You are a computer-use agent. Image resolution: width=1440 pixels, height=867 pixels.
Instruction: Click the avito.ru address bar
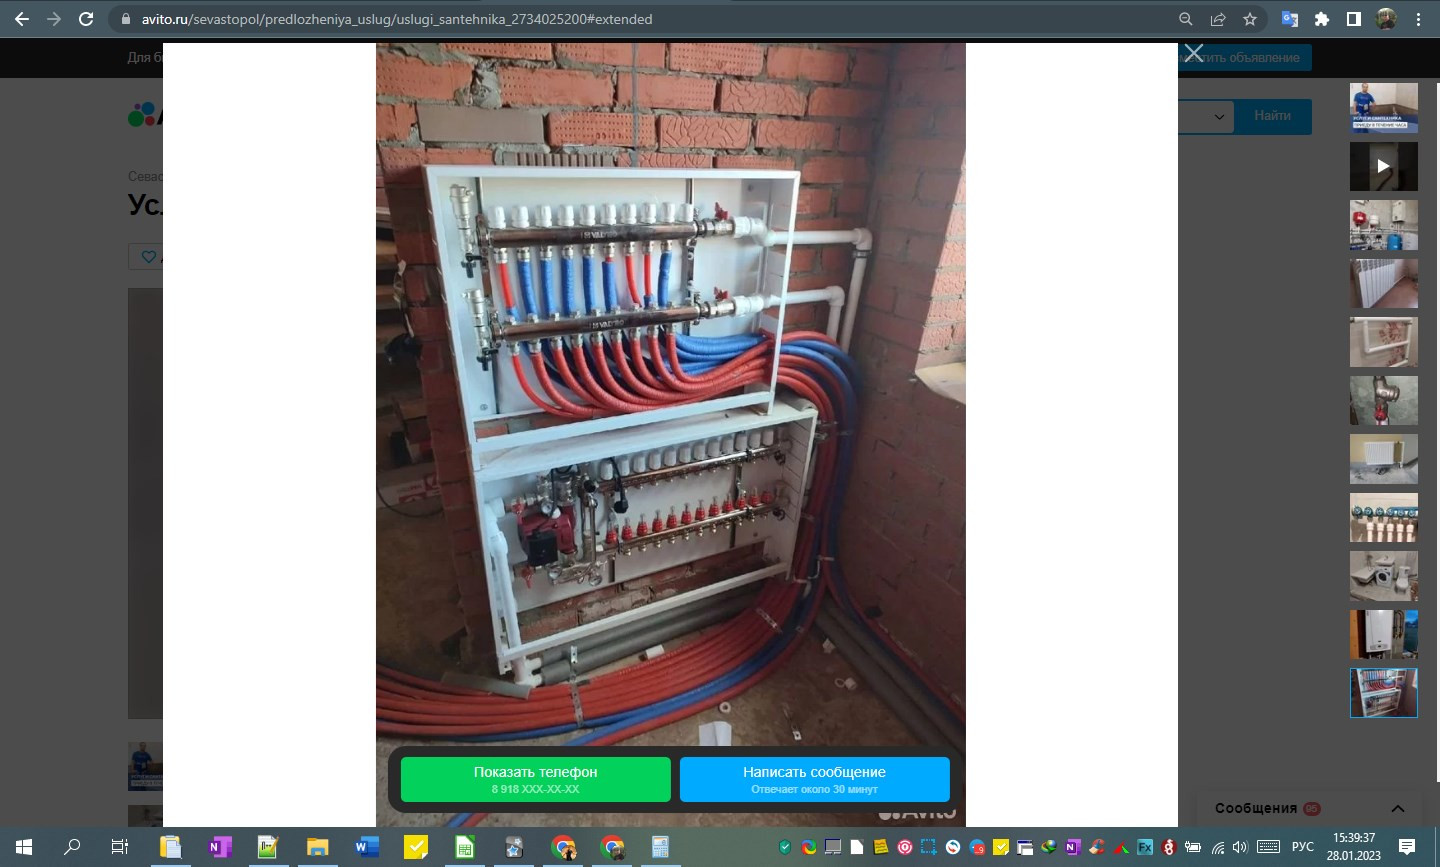640,19
